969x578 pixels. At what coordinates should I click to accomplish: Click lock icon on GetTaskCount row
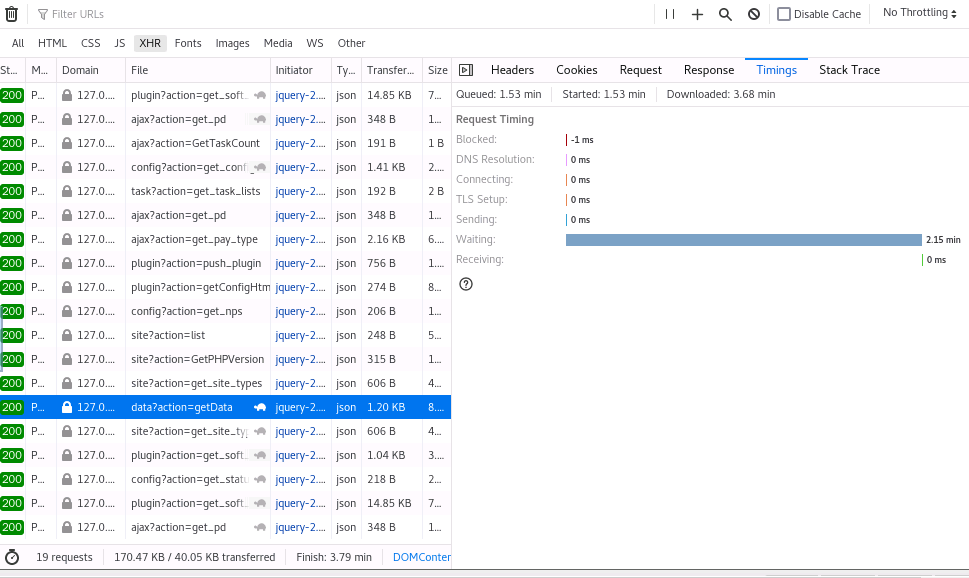pyautogui.click(x=67, y=143)
